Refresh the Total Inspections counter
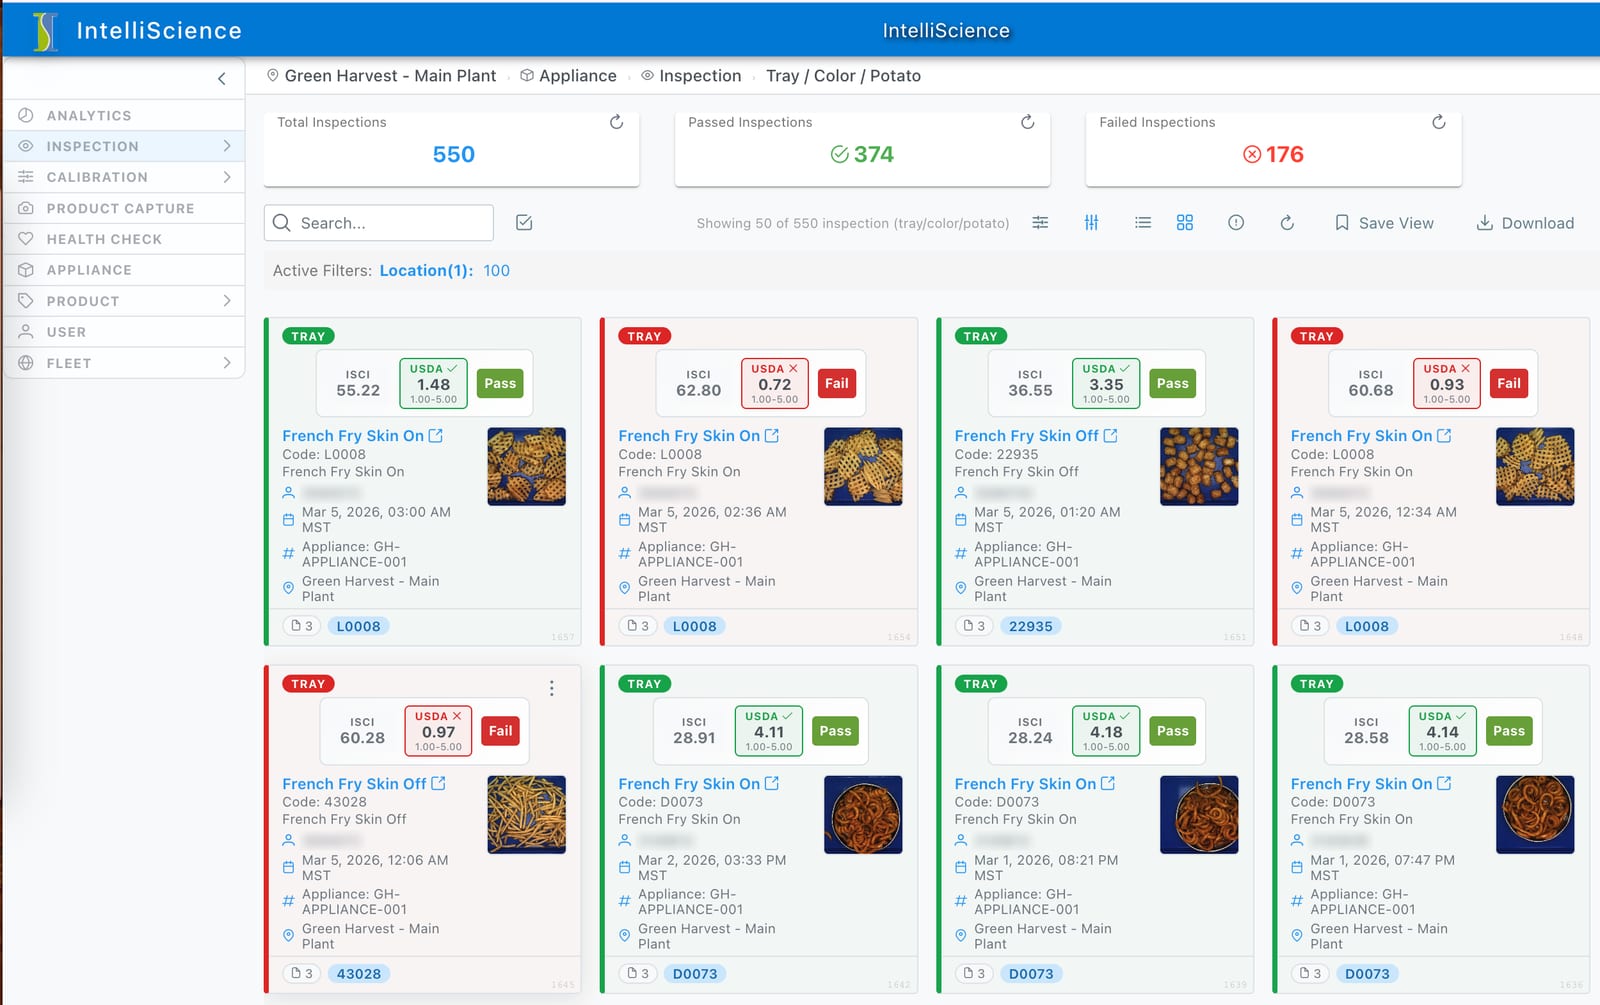Viewport: 1600px width, 1005px height. 617,122
